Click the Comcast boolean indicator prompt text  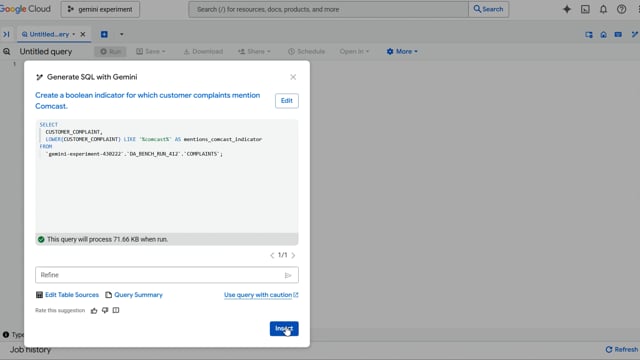click(147, 100)
